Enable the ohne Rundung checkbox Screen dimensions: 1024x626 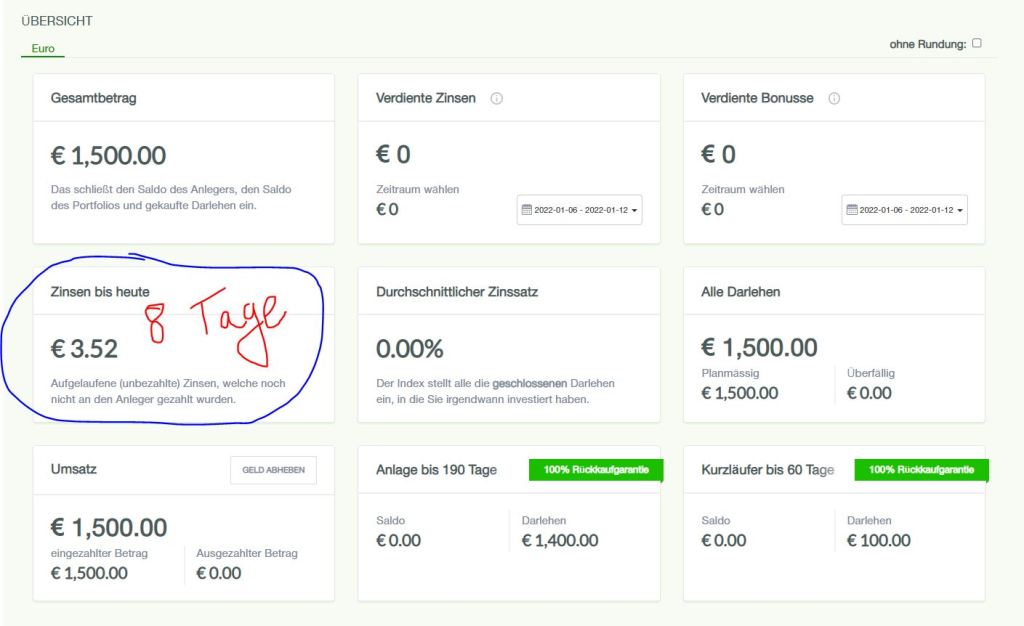[977, 43]
